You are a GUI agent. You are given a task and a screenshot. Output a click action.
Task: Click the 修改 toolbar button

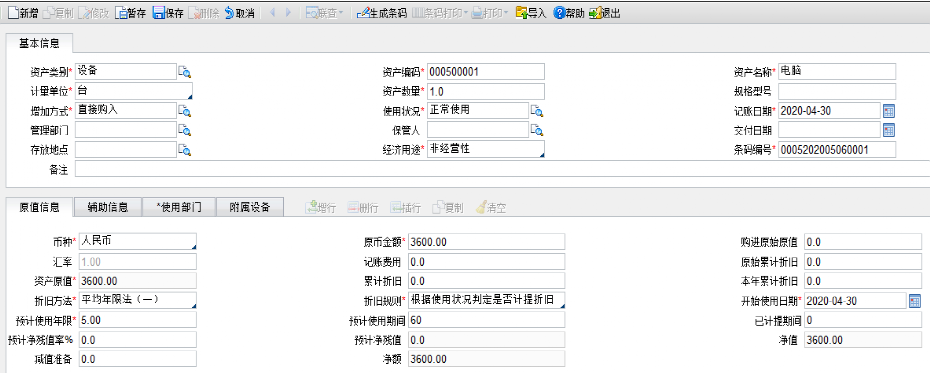click(x=94, y=13)
